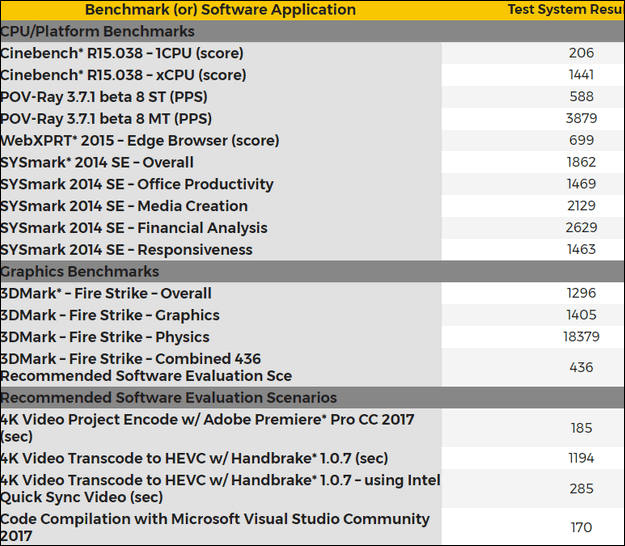Select the 'Recommended Software Evaluation Scenarios' section row
The width and height of the screenshot is (625, 546).
pyautogui.click(x=312, y=398)
